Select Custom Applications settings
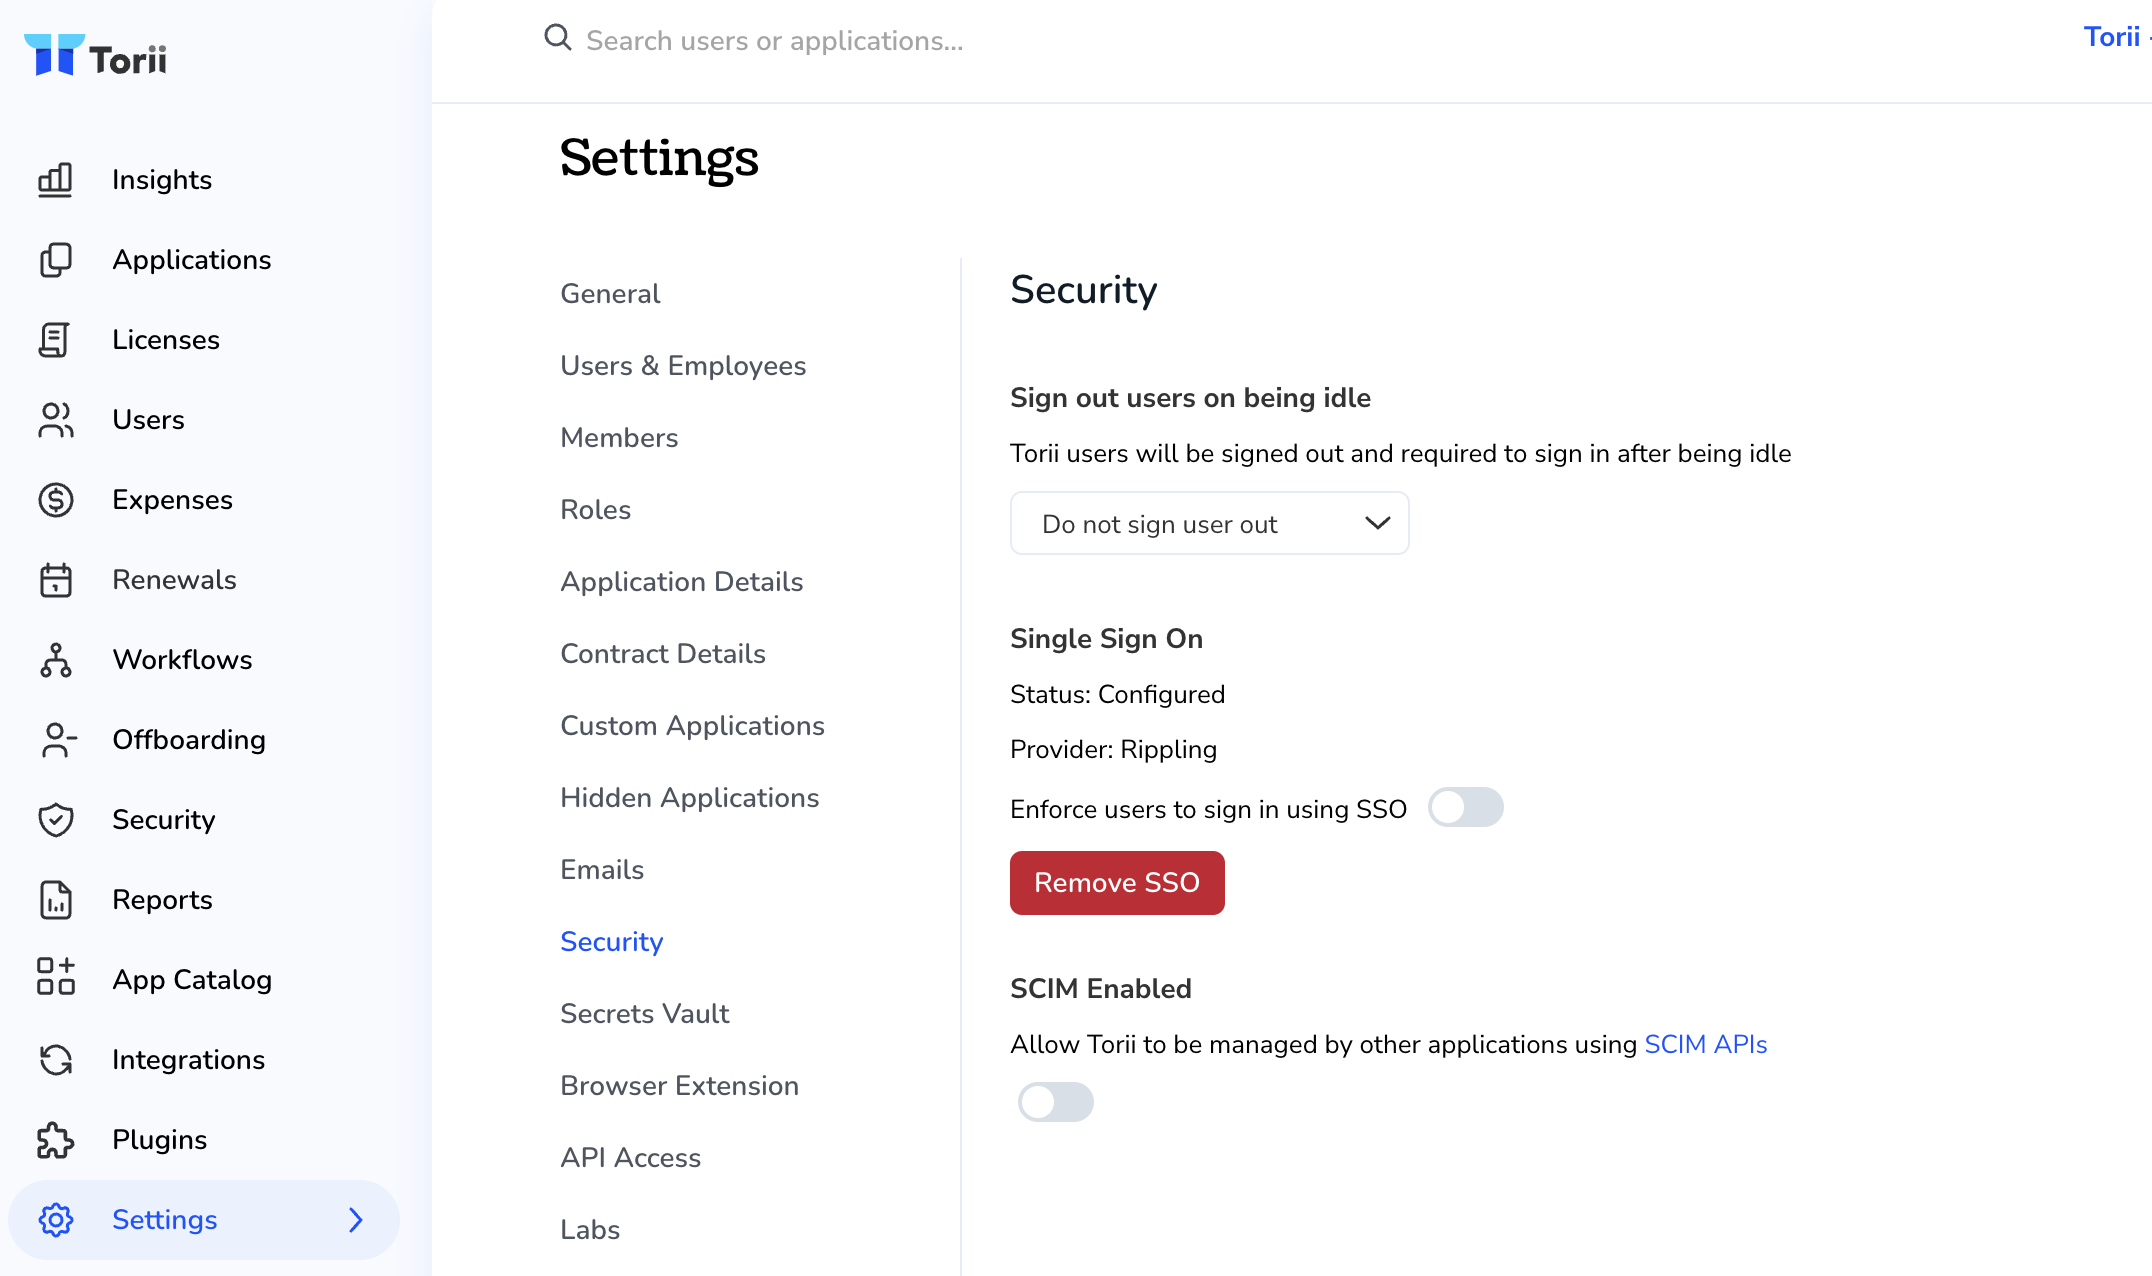The width and height of the screenshot is (2152, 1276). click(x=692, y=725)
